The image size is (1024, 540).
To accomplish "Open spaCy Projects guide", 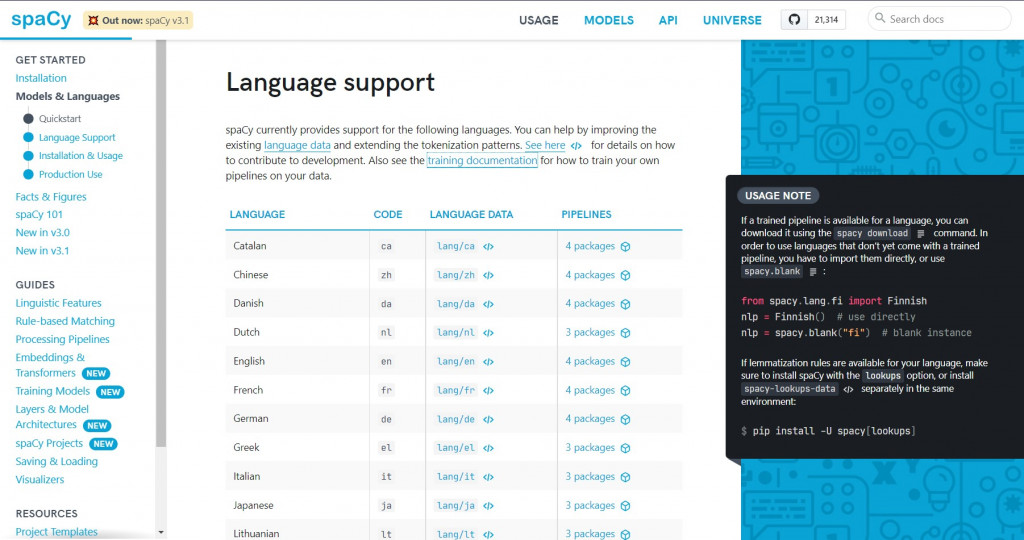I will [50, 443].
